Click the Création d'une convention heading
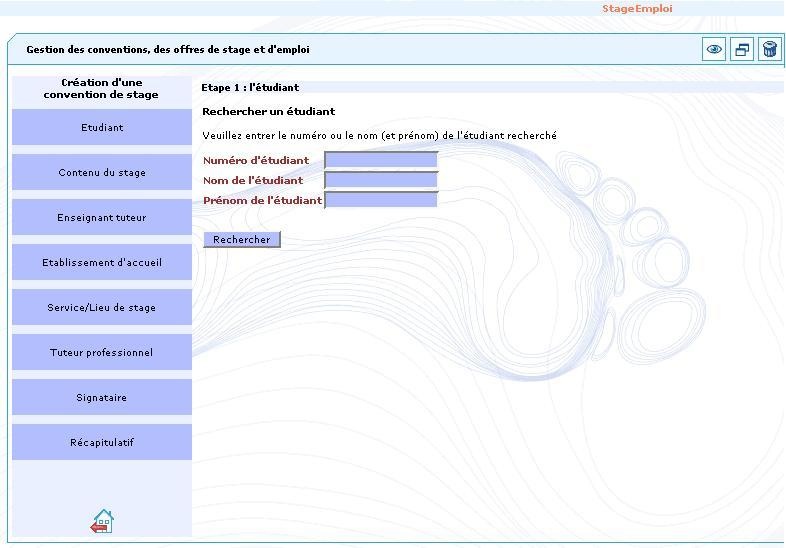 click(101, 89)
